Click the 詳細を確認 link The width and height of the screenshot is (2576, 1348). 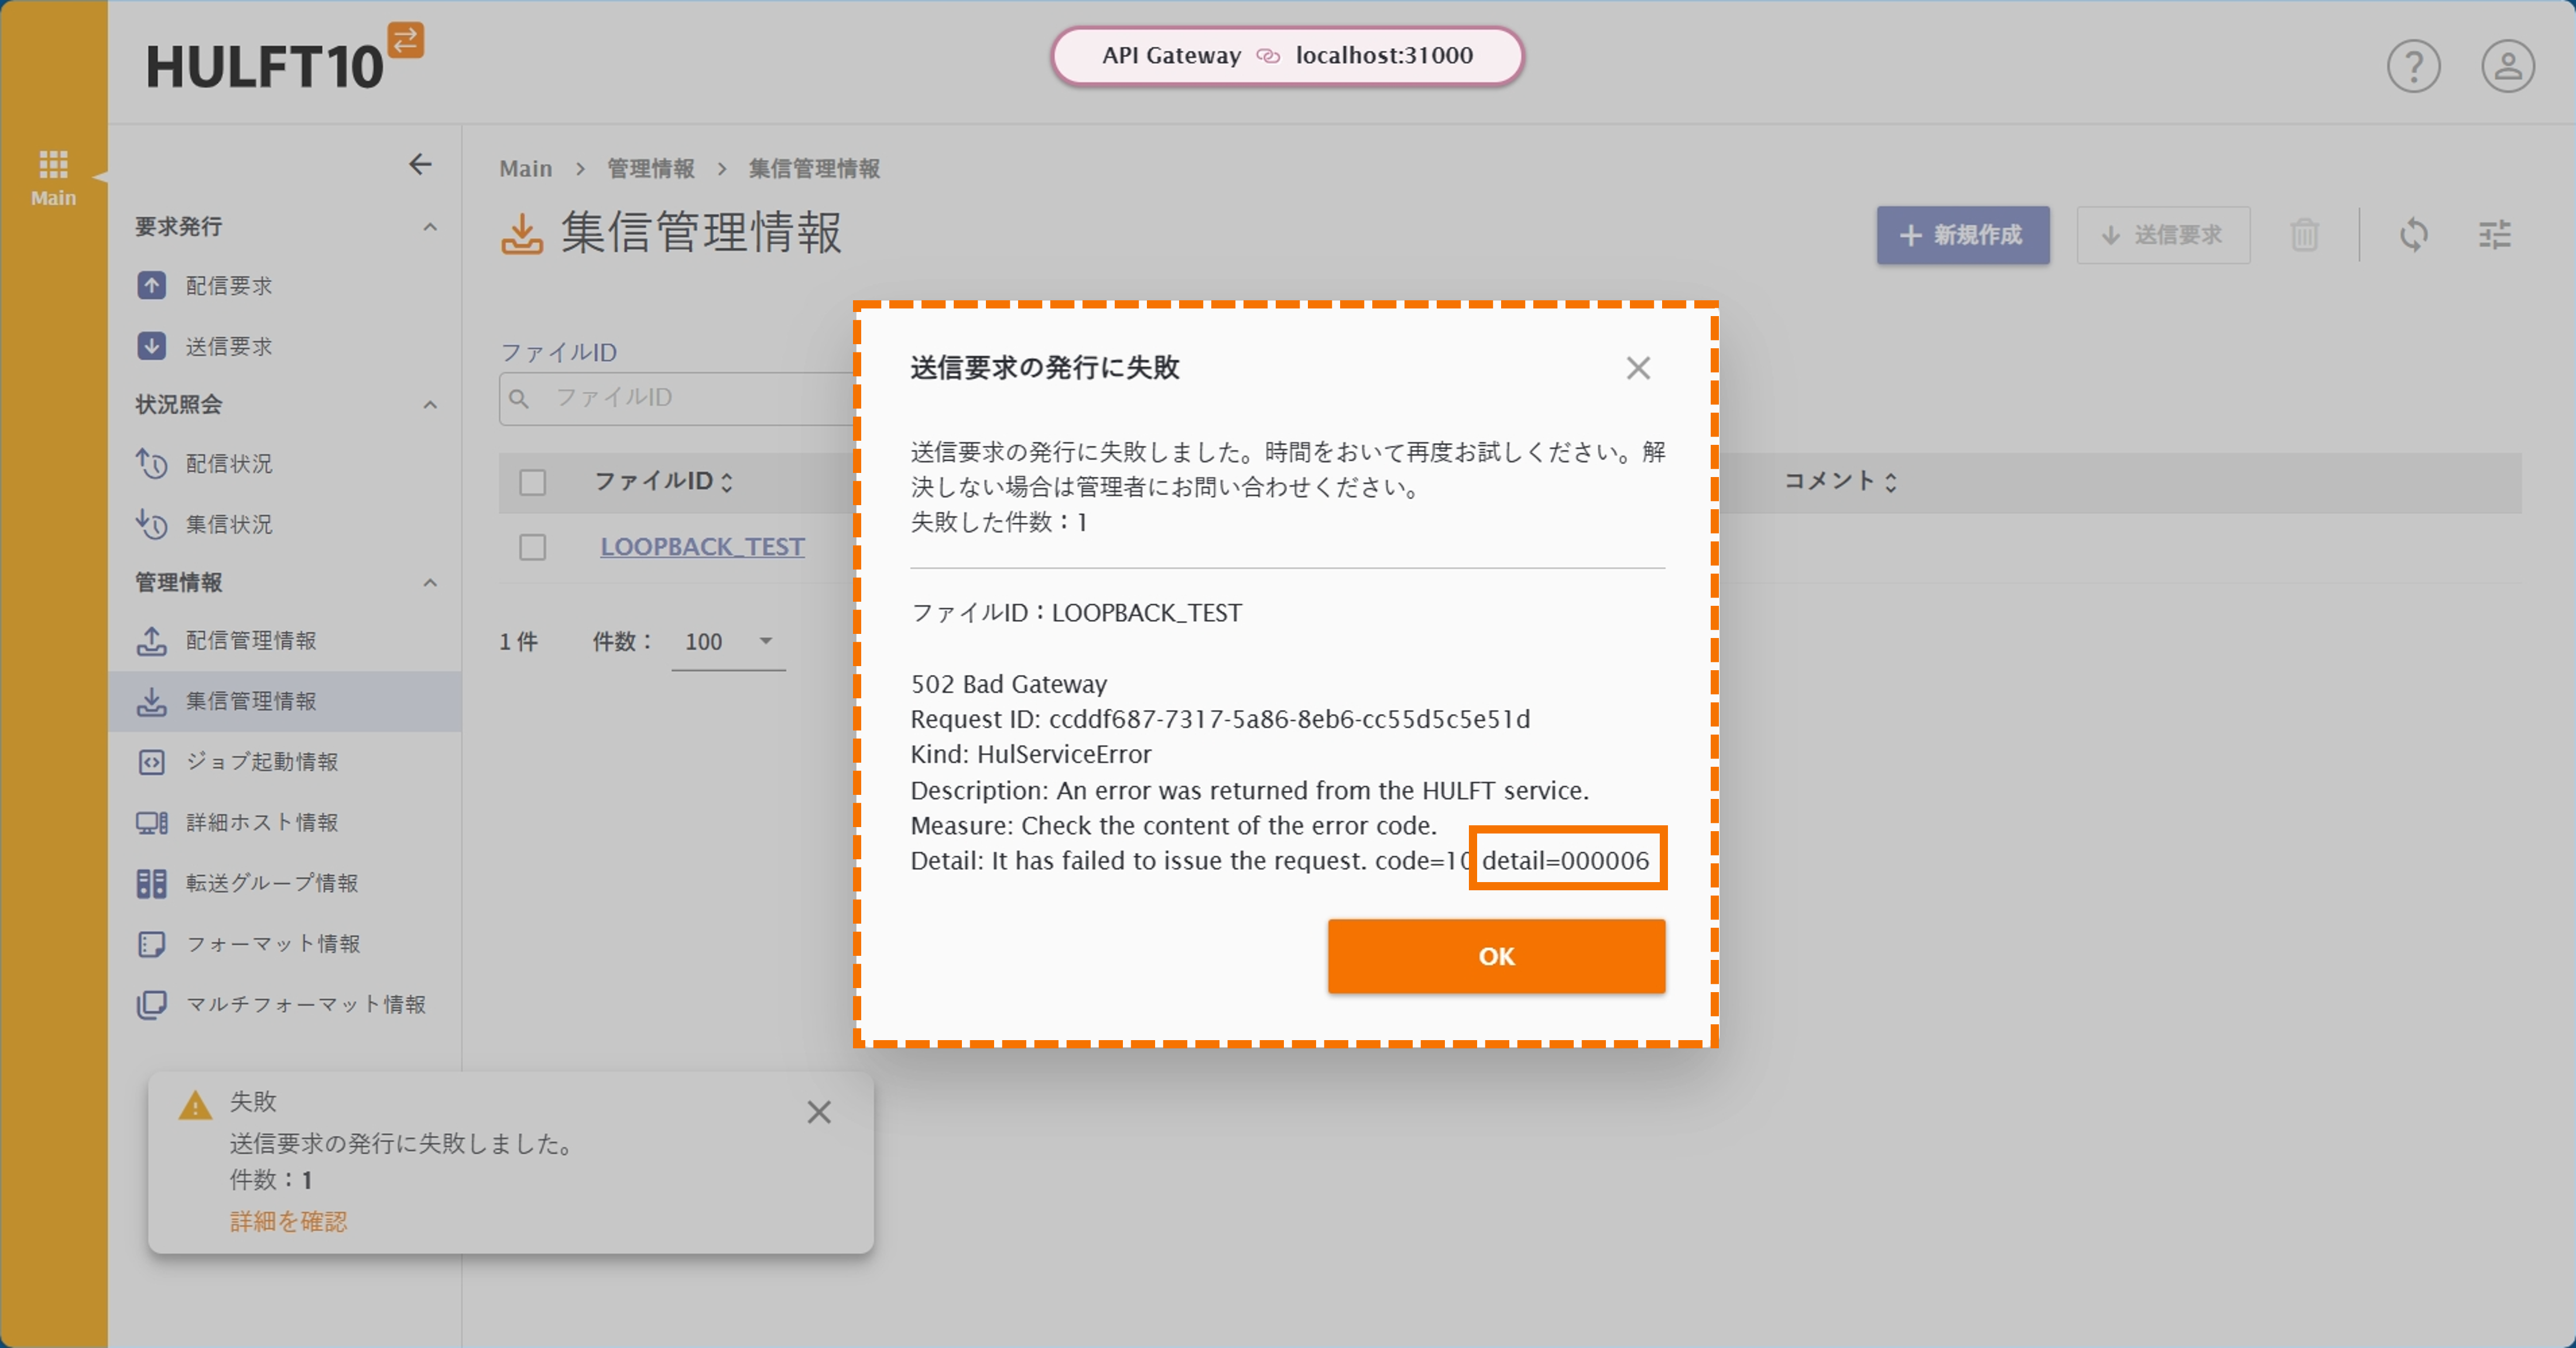288,1221
